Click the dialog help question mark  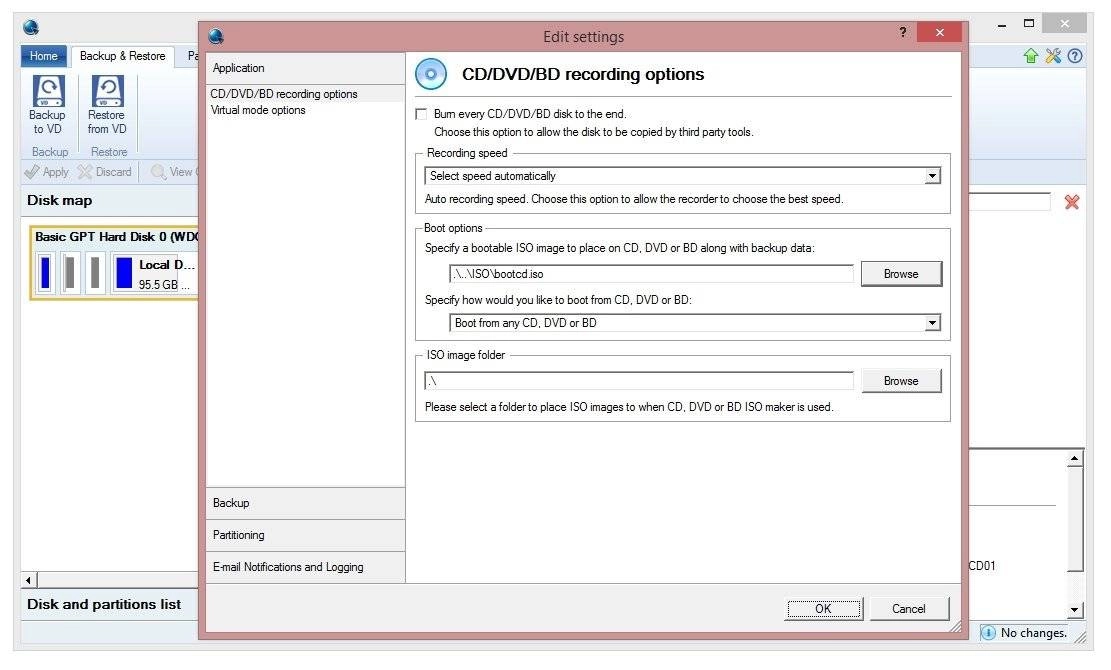click(x=903, y=32)
